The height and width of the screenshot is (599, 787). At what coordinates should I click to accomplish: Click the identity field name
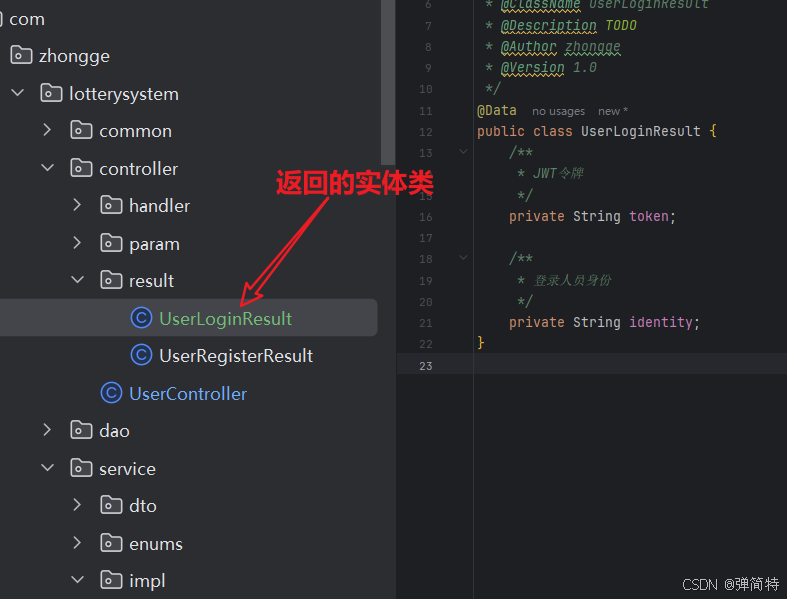661,322
